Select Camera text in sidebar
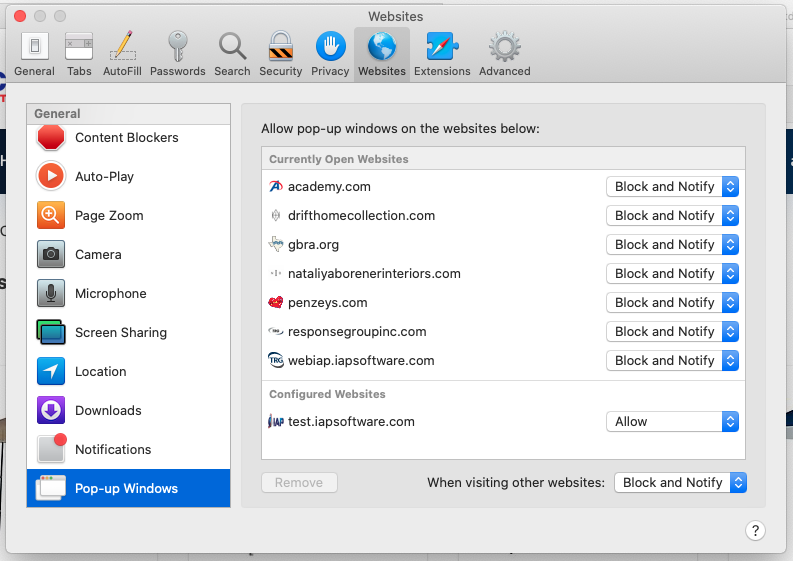 (98, 254)
